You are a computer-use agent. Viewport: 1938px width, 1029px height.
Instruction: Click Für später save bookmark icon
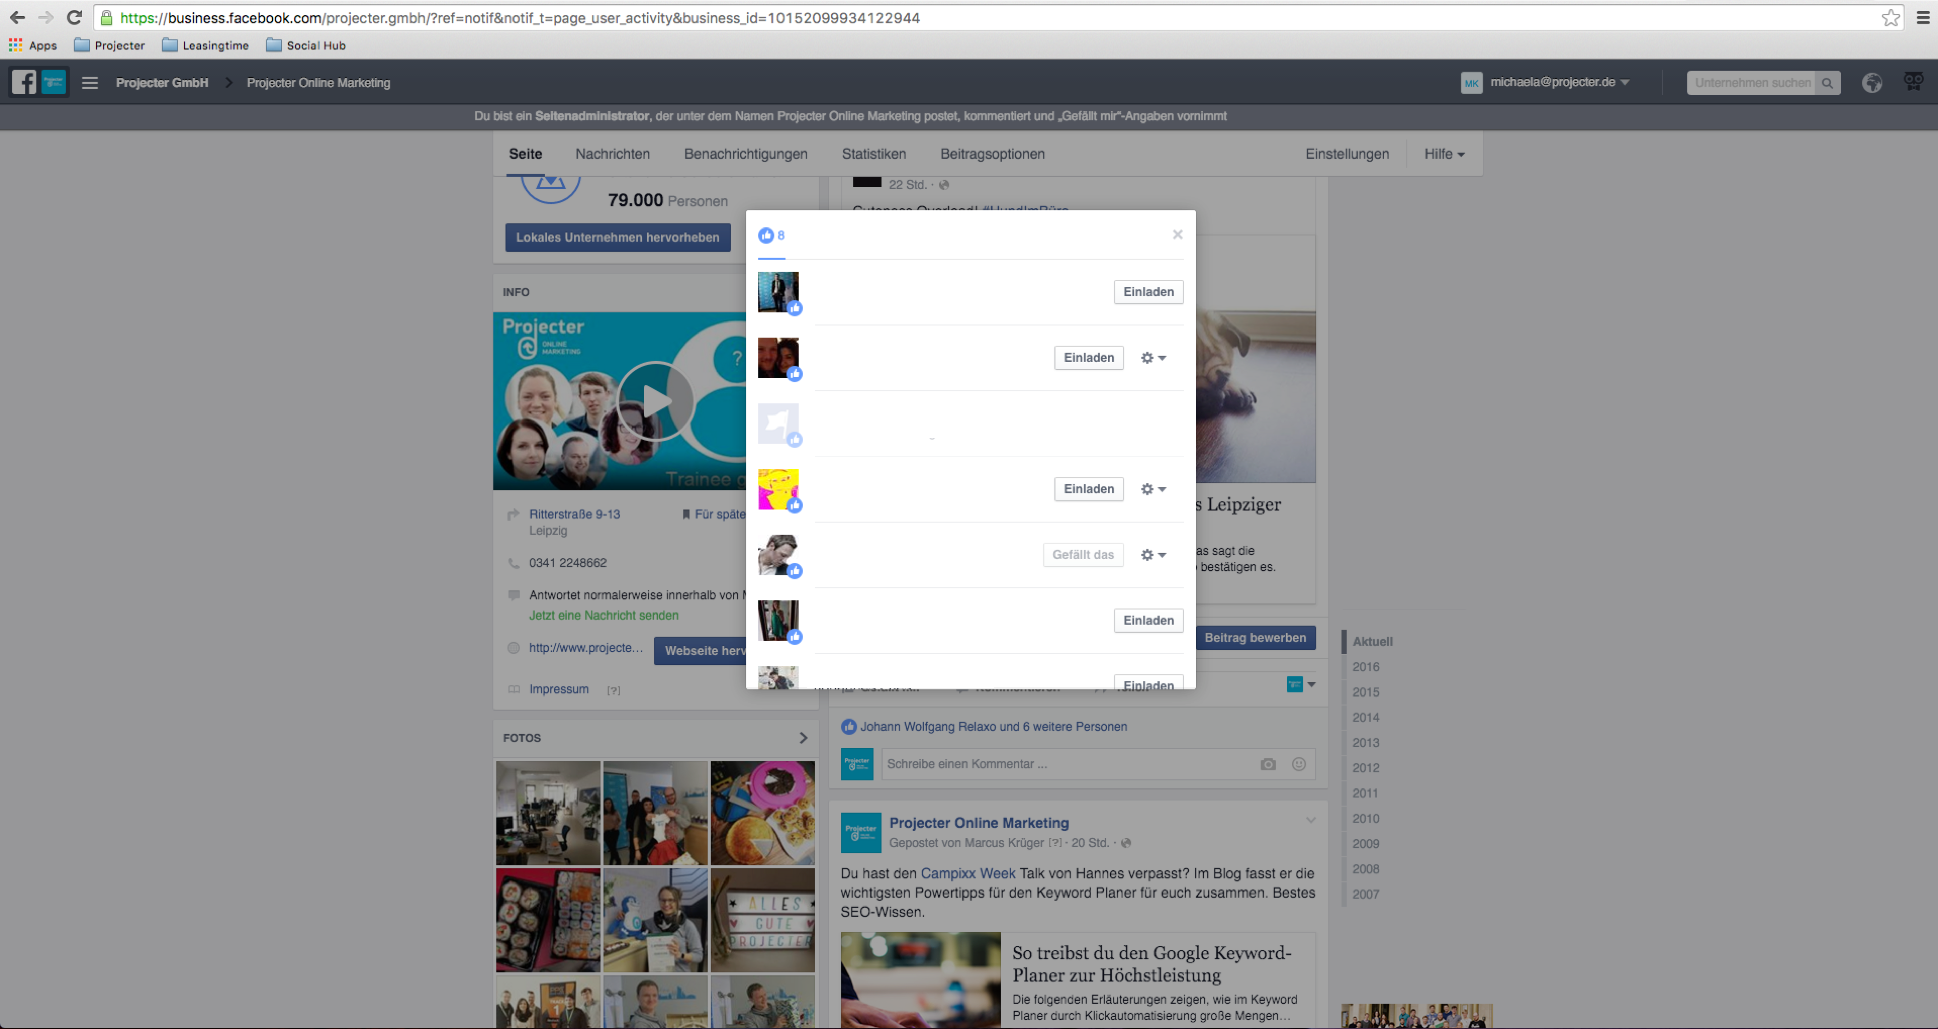(x=686, y=514)
